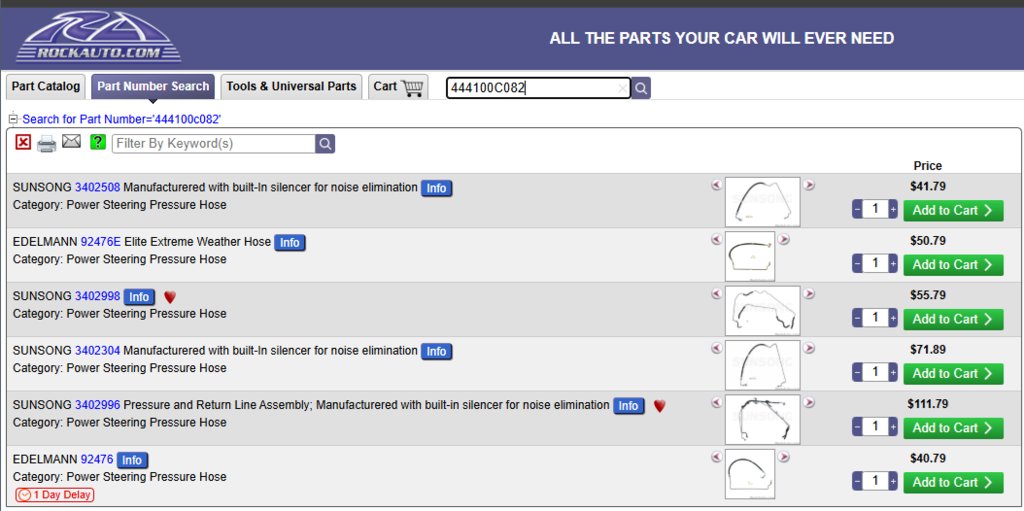Click the heart icon next to SUNSONG 3402998
Viewport: 1024px width, 511px height.
170,297
